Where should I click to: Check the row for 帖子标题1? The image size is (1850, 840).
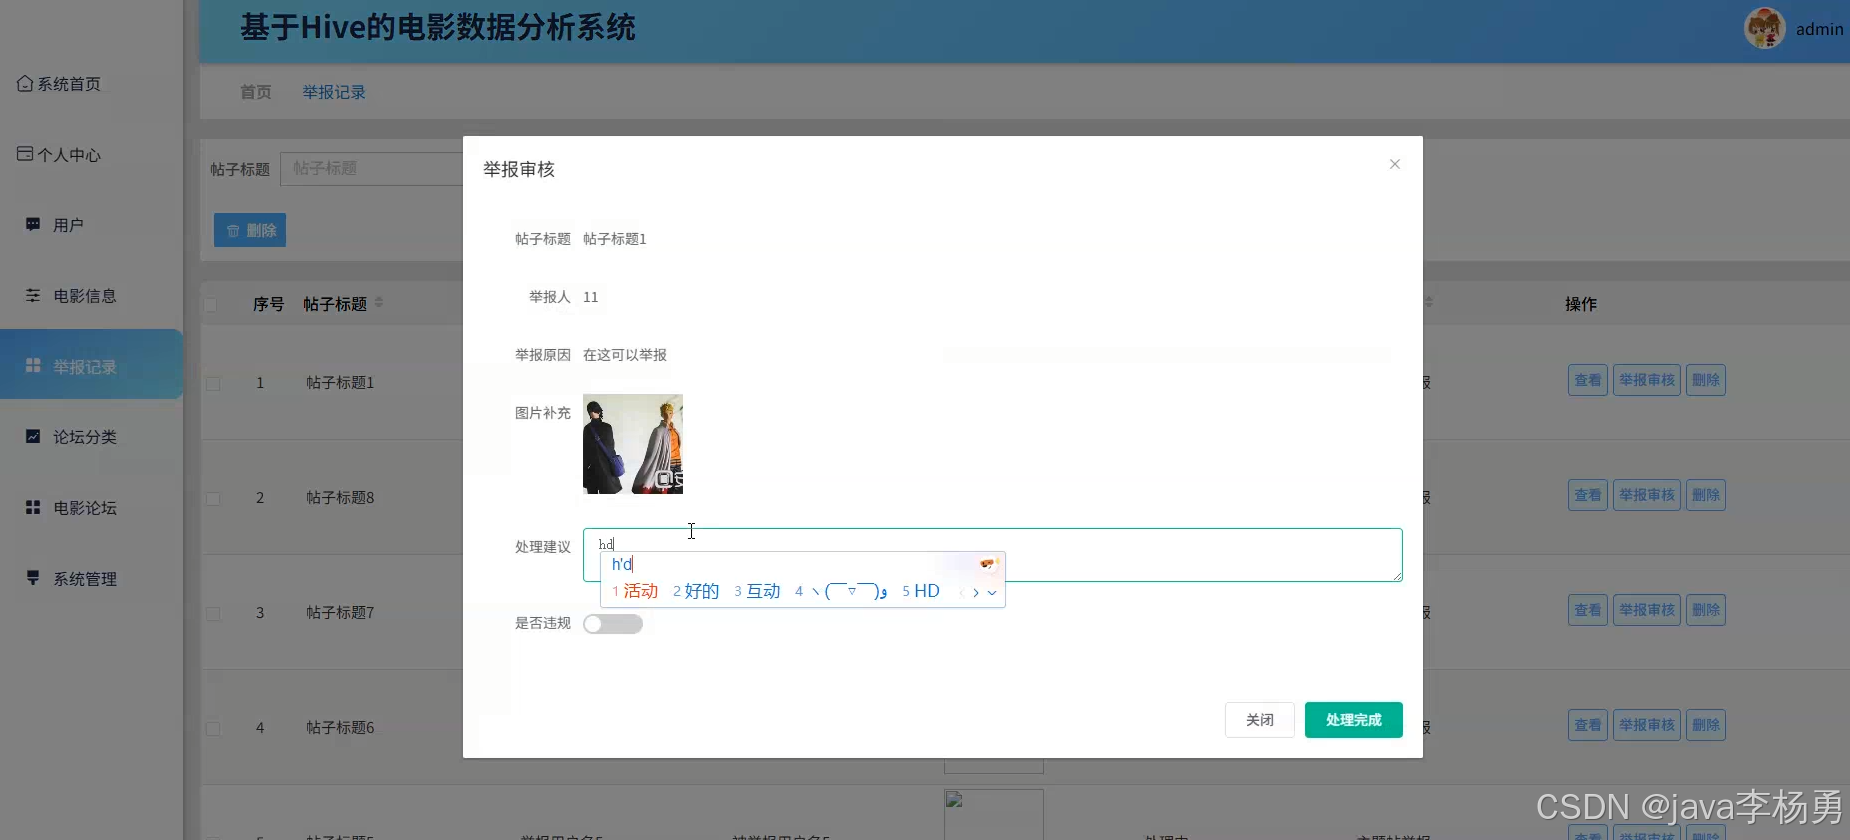[213, 383]
